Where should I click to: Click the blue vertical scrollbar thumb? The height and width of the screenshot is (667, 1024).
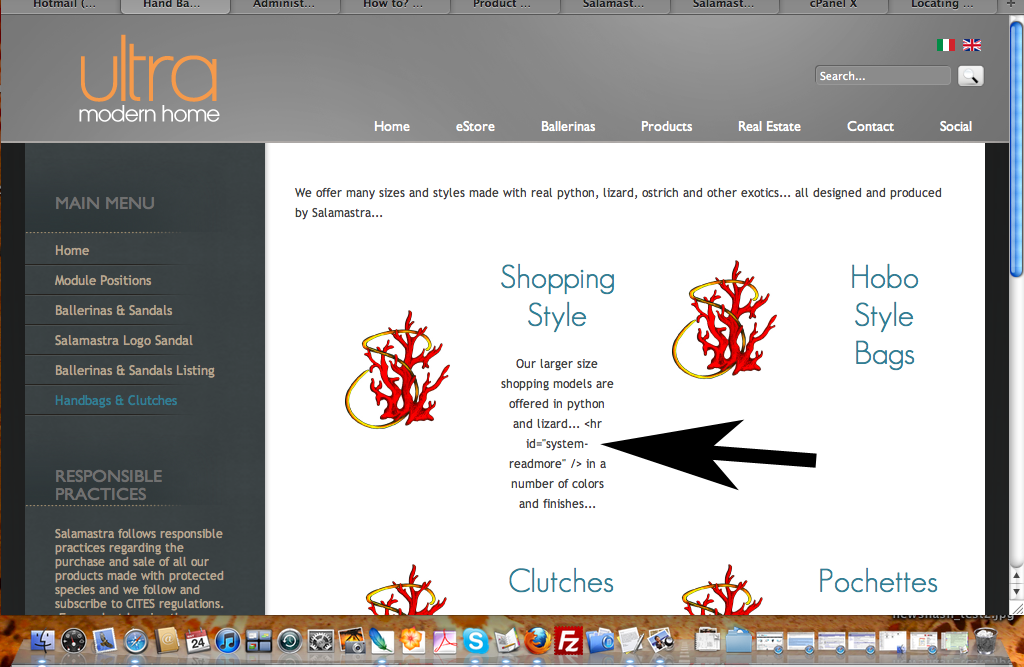point(1017,149)
